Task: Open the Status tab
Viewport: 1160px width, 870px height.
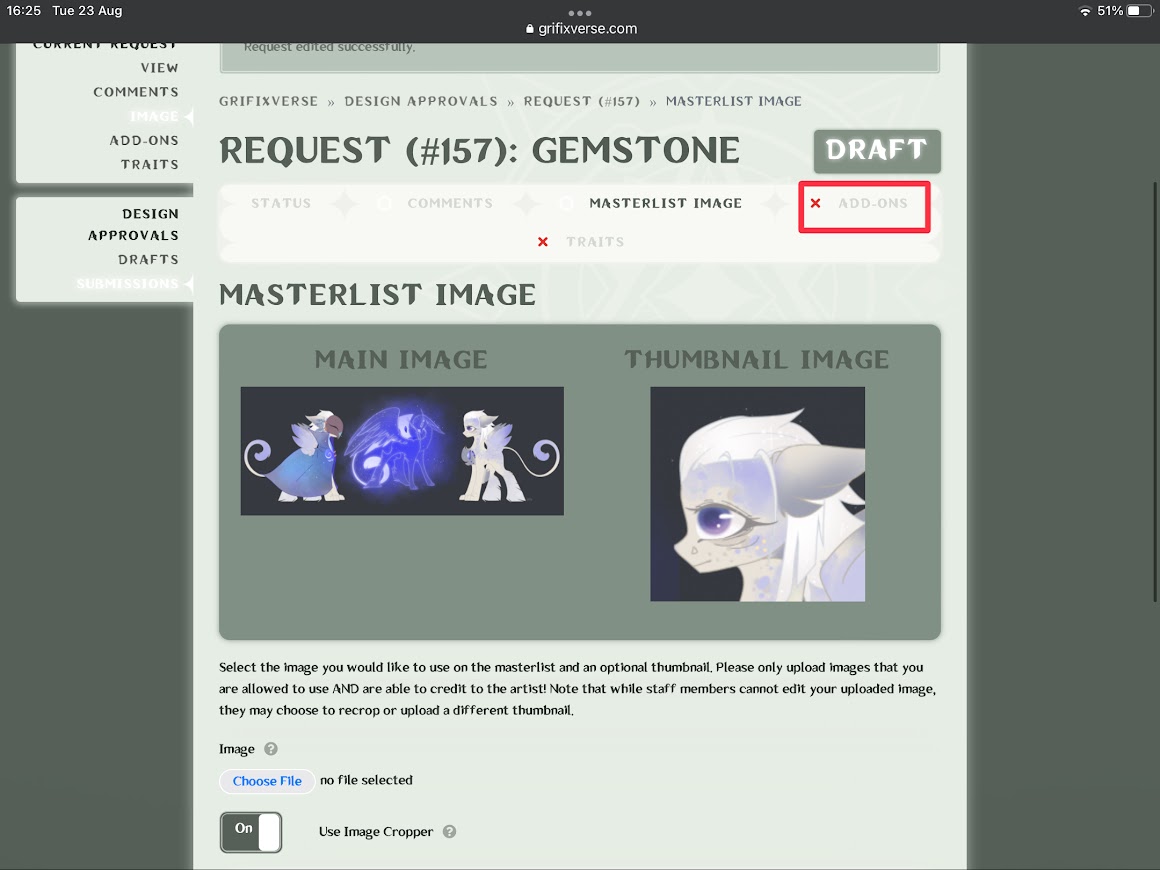Action: tap(281, 203)
